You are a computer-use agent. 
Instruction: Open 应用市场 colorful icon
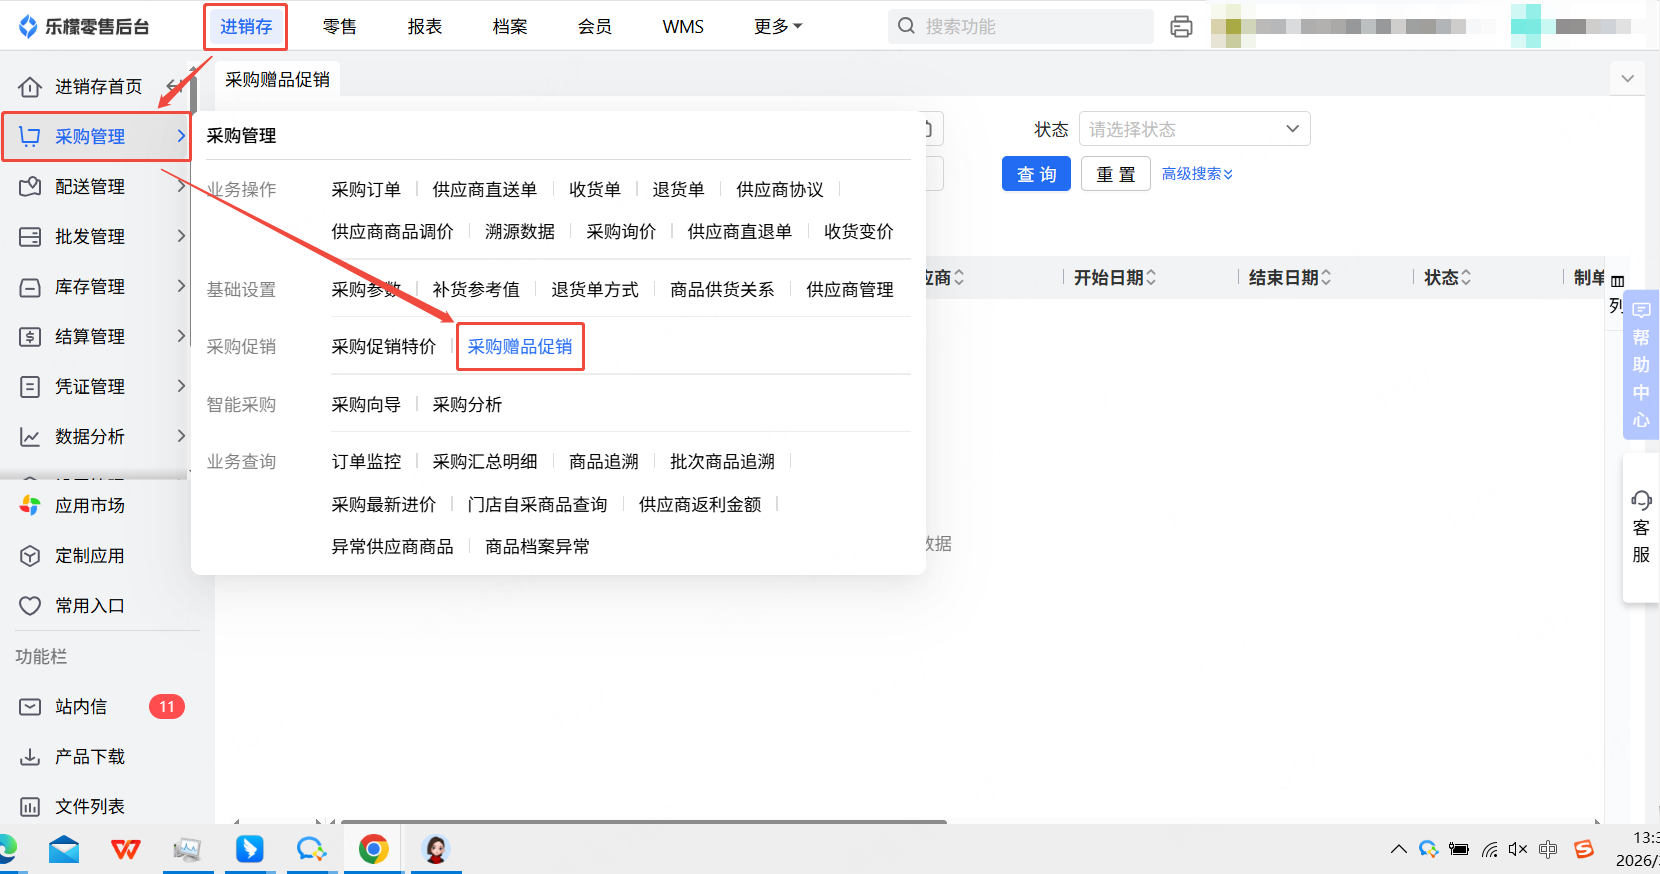pyautogui.click(x=30, y=505)
